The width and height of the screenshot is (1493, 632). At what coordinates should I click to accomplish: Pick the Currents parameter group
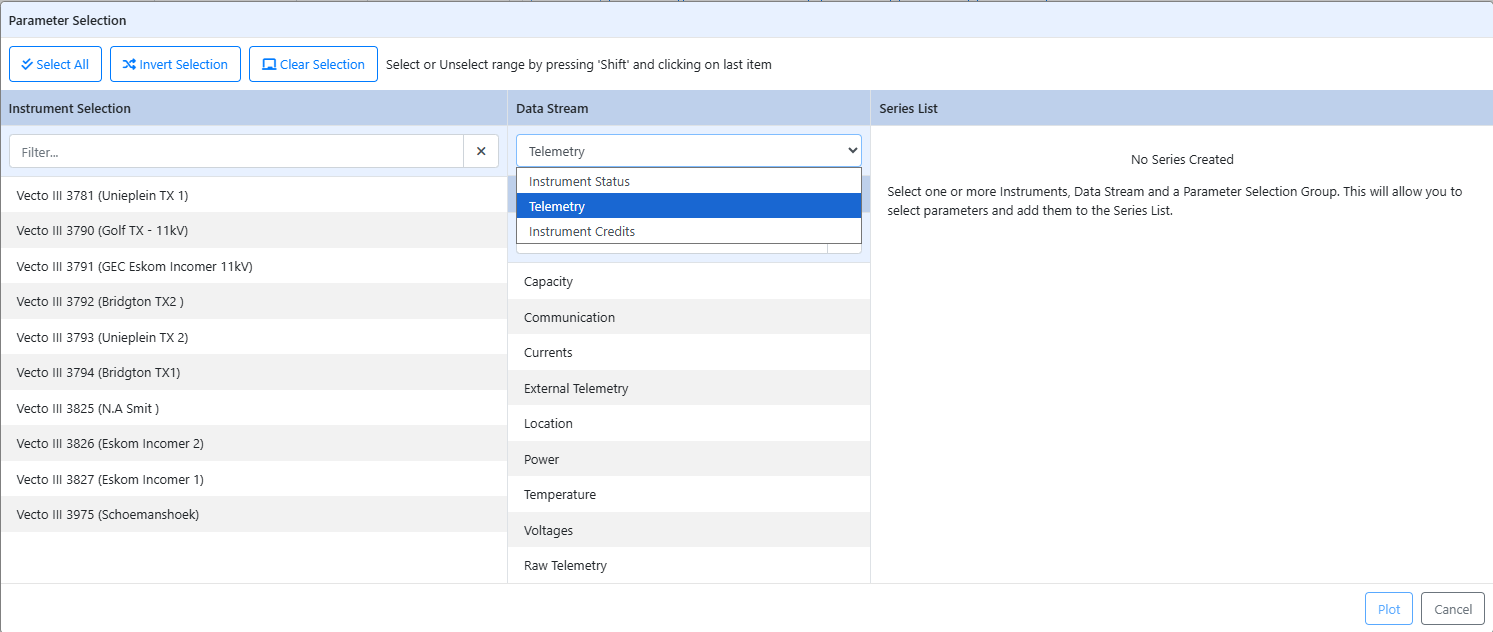(x=689, y=352)
